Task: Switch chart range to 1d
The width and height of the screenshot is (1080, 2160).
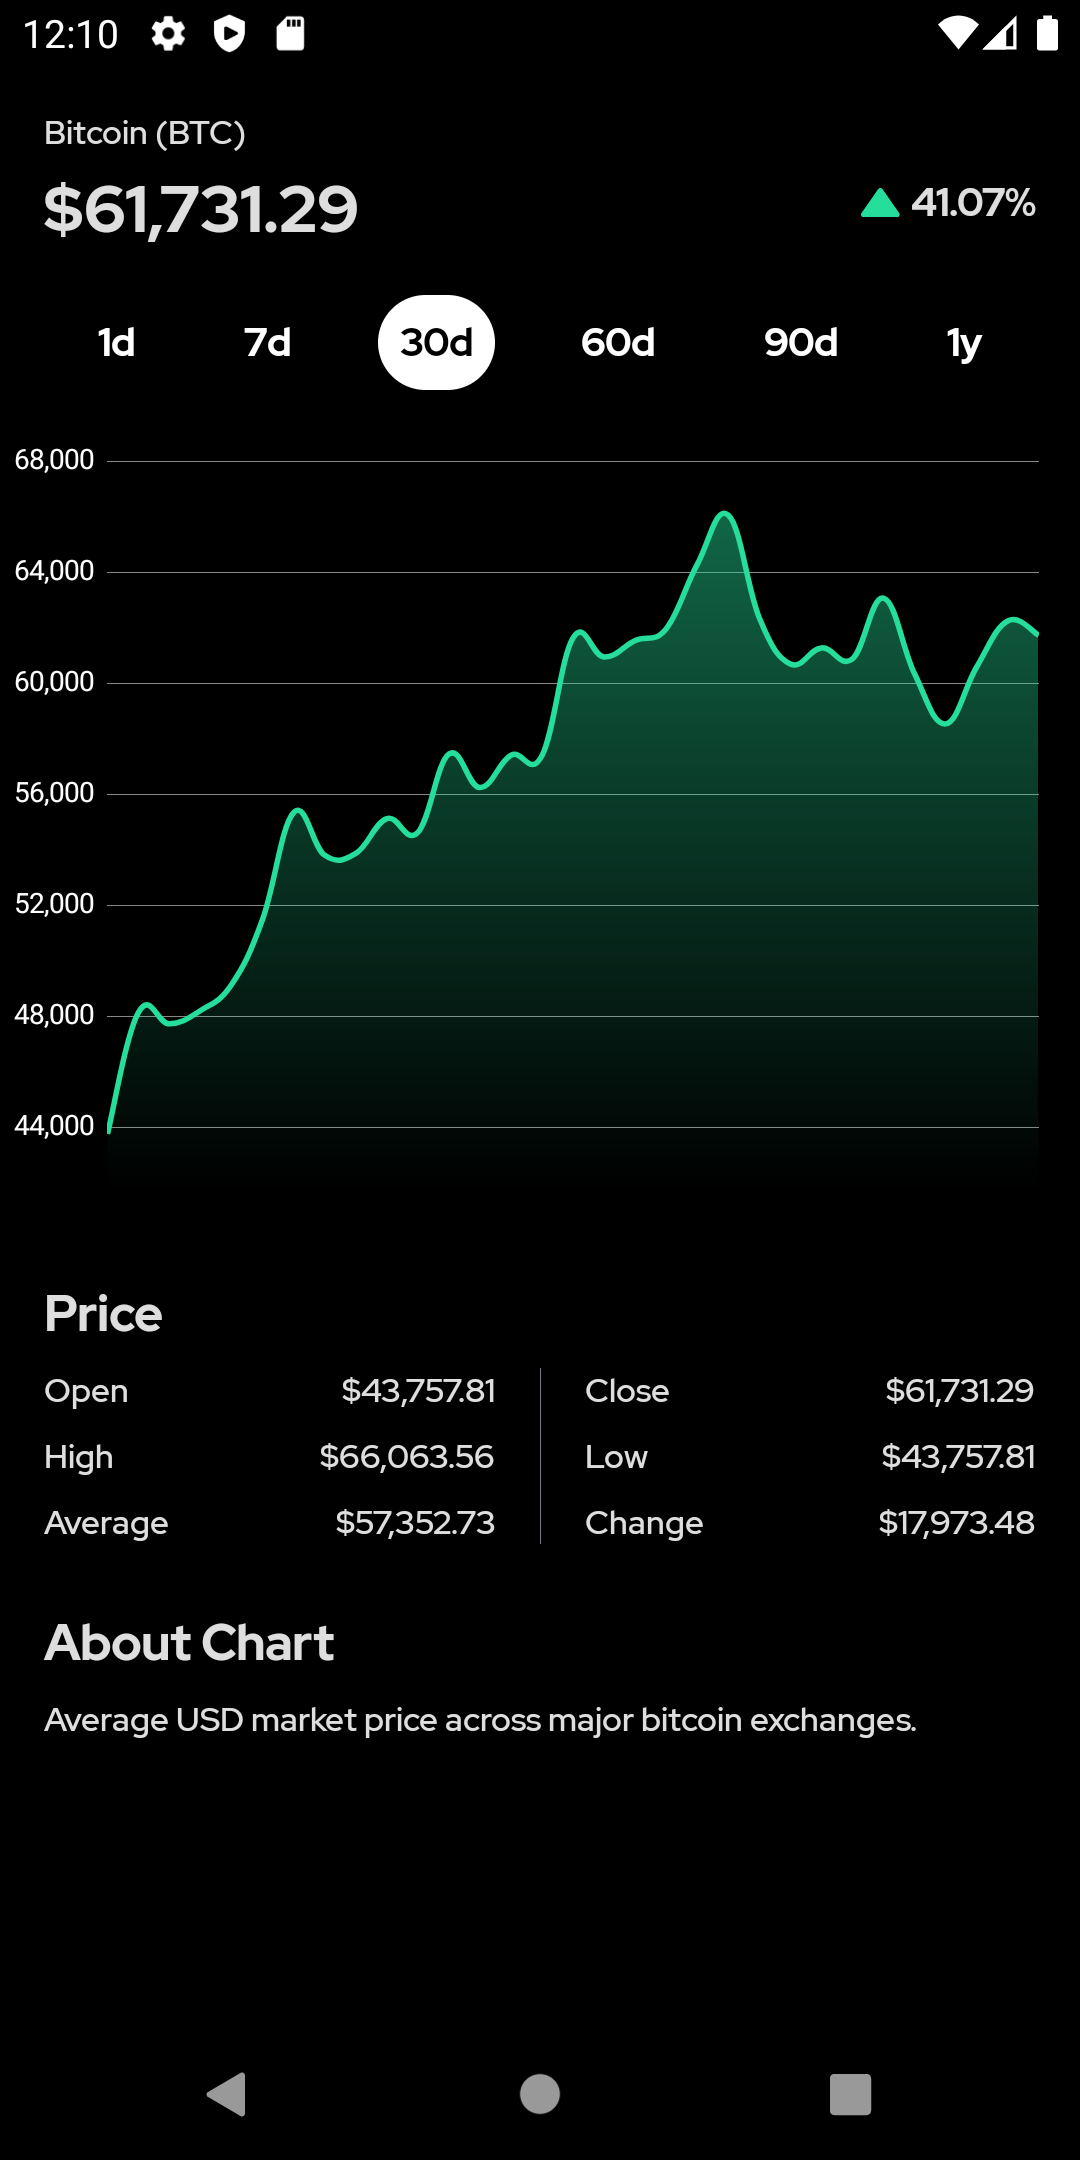Action: point(116,343)
